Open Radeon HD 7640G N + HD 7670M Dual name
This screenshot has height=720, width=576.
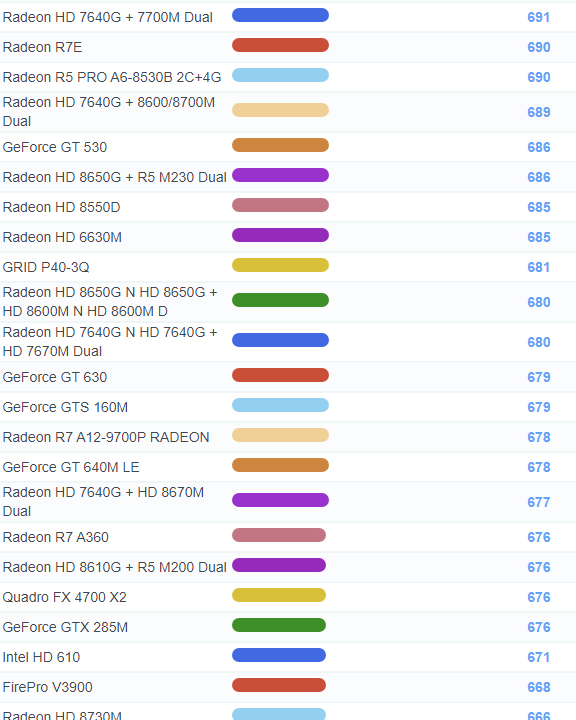pos(110,342)
